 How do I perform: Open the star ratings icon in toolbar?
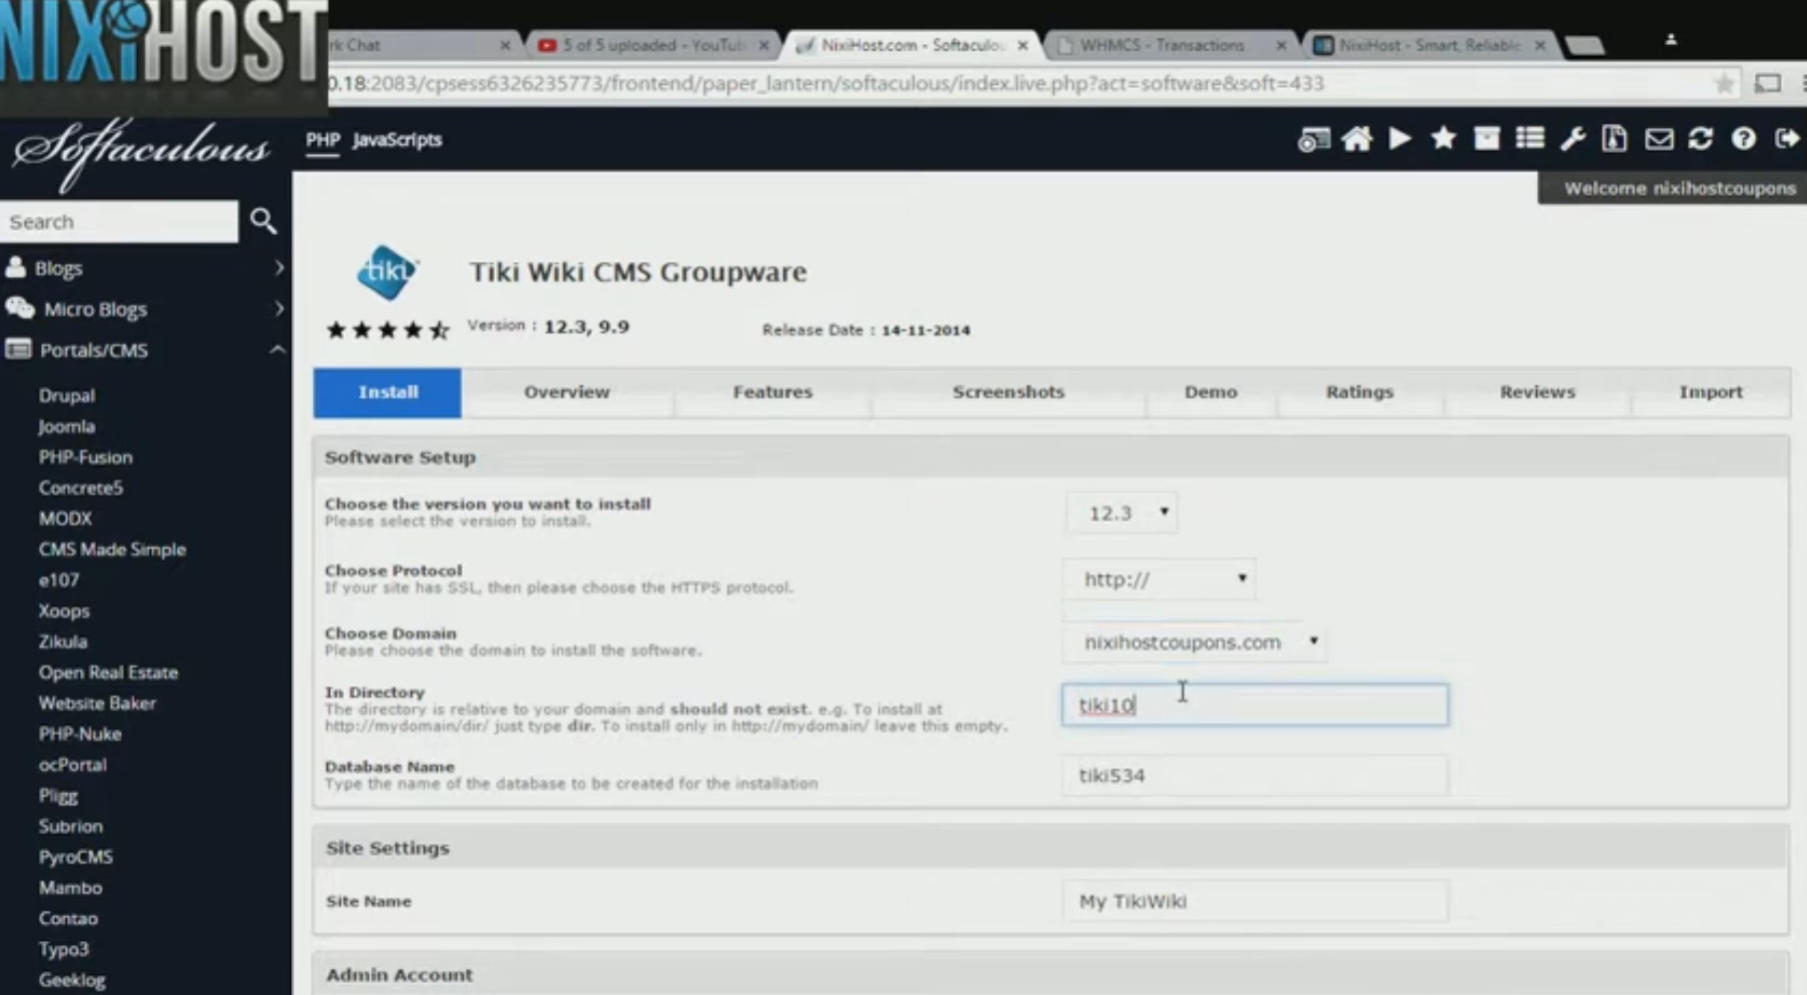click(1443, 139)
